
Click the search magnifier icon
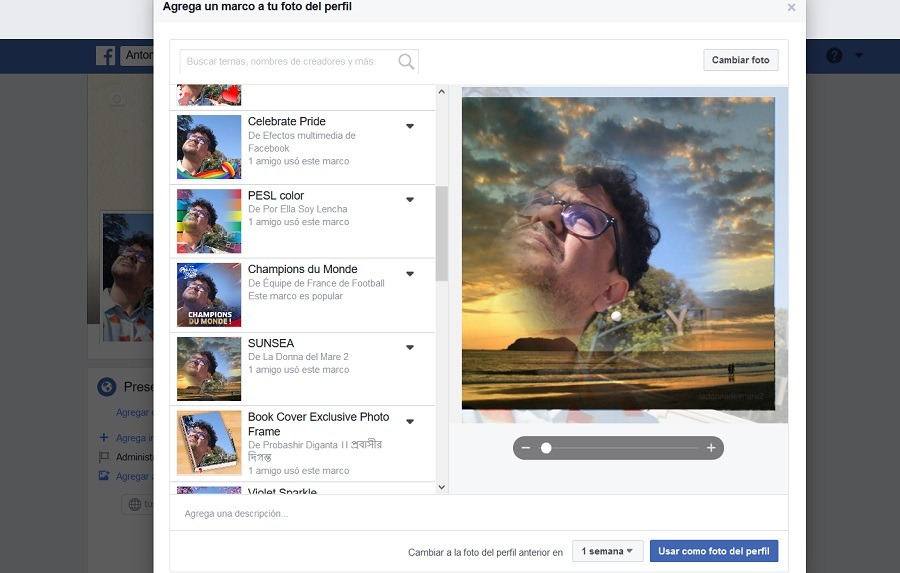405,62
